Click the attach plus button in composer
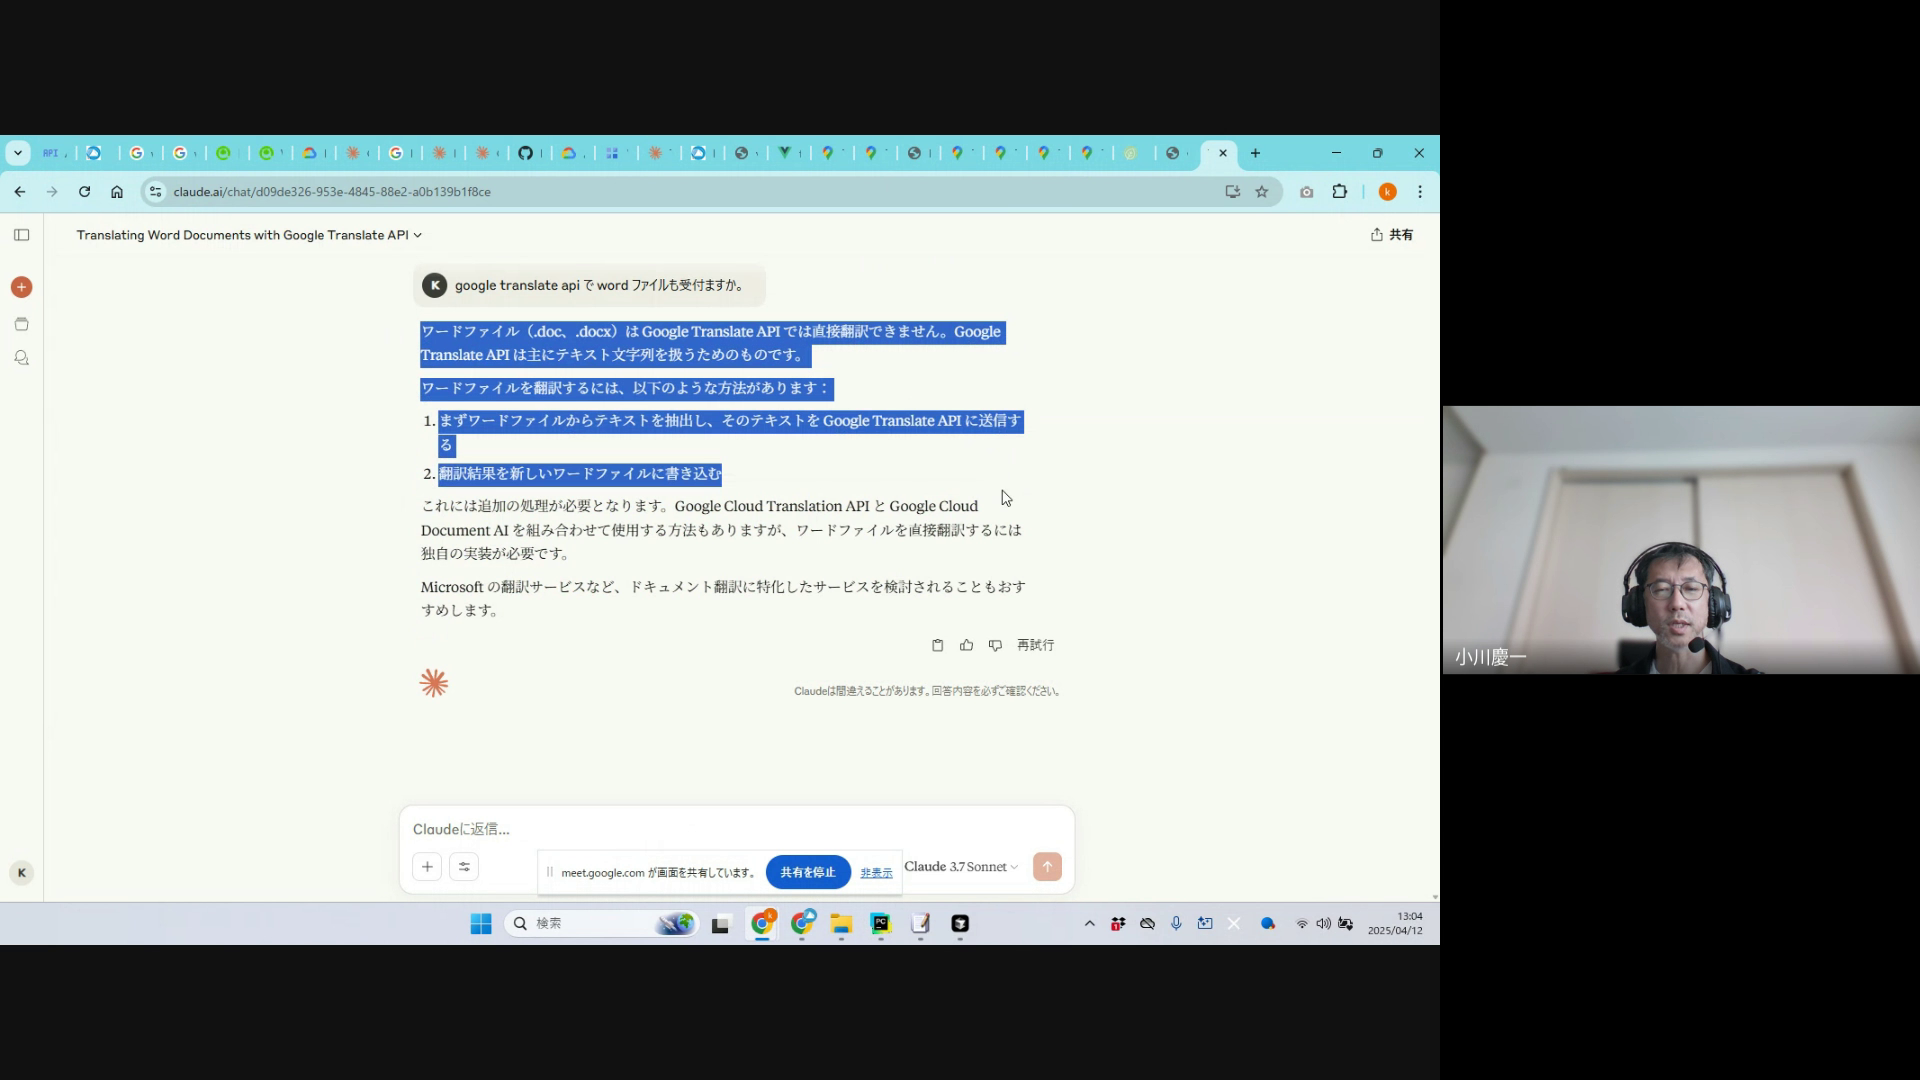 point(427,867)
